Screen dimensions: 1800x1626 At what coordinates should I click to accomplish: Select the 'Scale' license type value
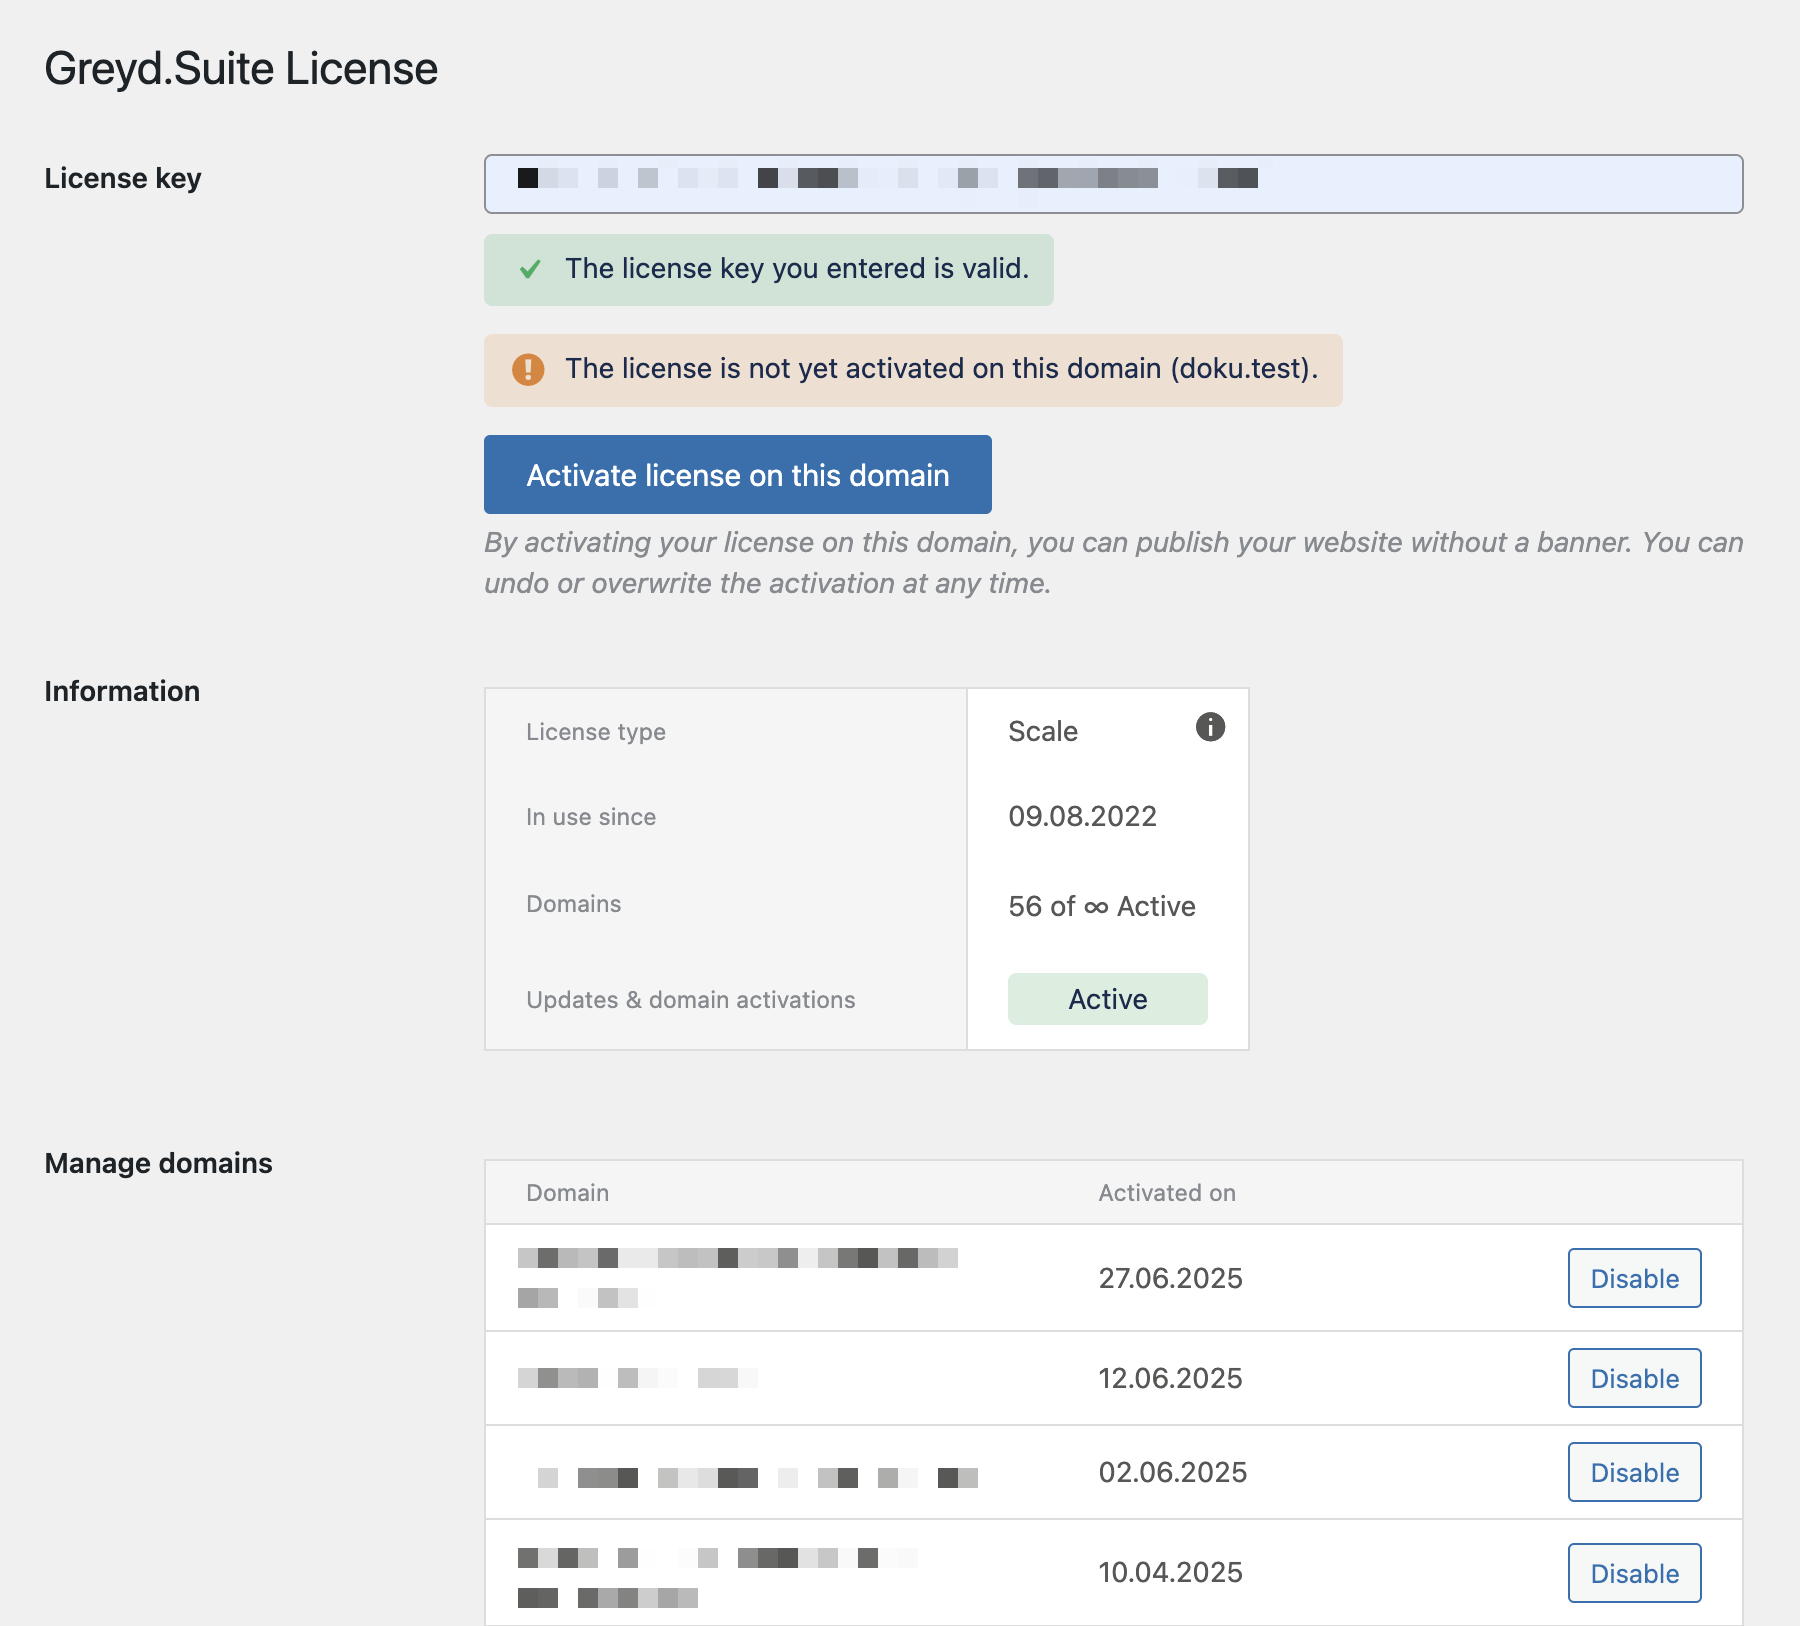coord(1043,732)
